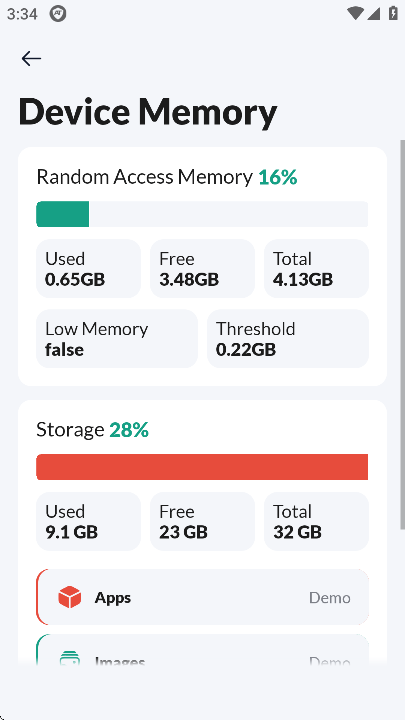405x720 pixels.
Task: Tap the Threshold 0.22GB tile
Action: point(288,339)
